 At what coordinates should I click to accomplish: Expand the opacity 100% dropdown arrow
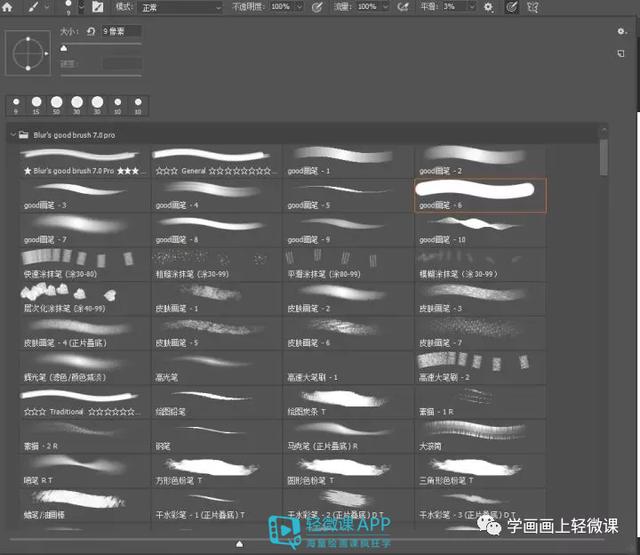click(299, 7)
